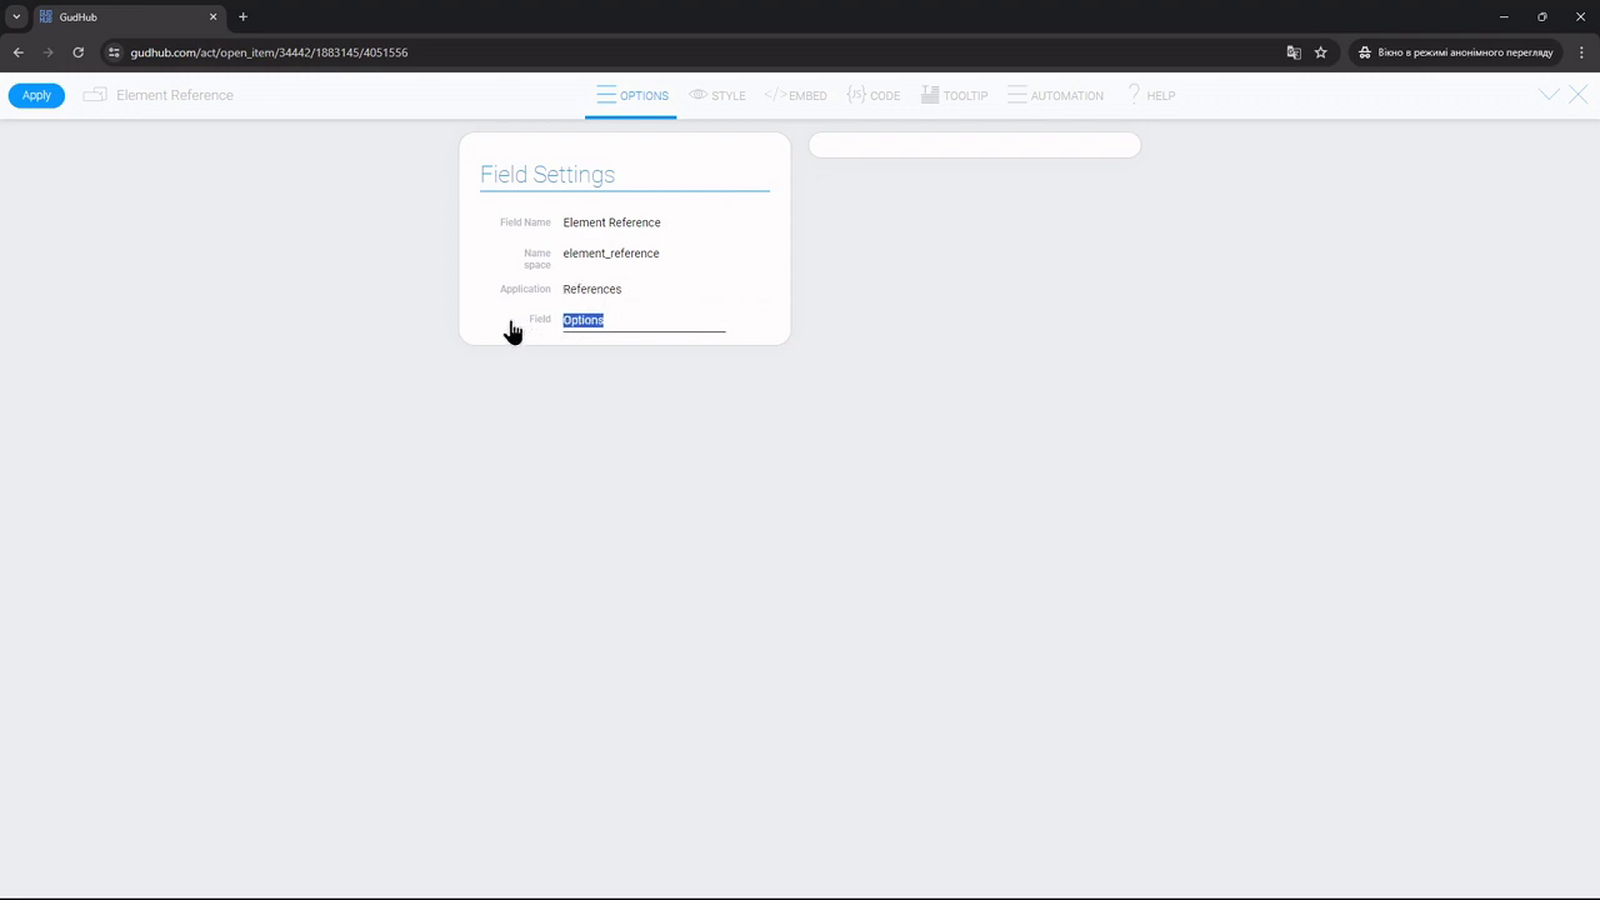Open the Tooltip tab

pos(954,95)
